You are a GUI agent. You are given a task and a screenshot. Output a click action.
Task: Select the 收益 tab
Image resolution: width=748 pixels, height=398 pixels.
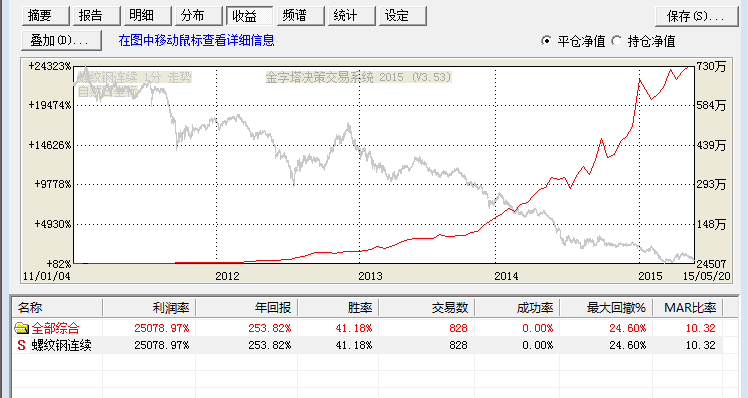point(249,16)
